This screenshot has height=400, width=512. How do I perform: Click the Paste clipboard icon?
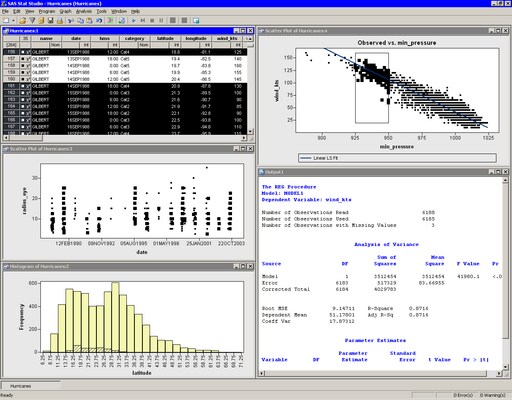[x=89, y=21]
